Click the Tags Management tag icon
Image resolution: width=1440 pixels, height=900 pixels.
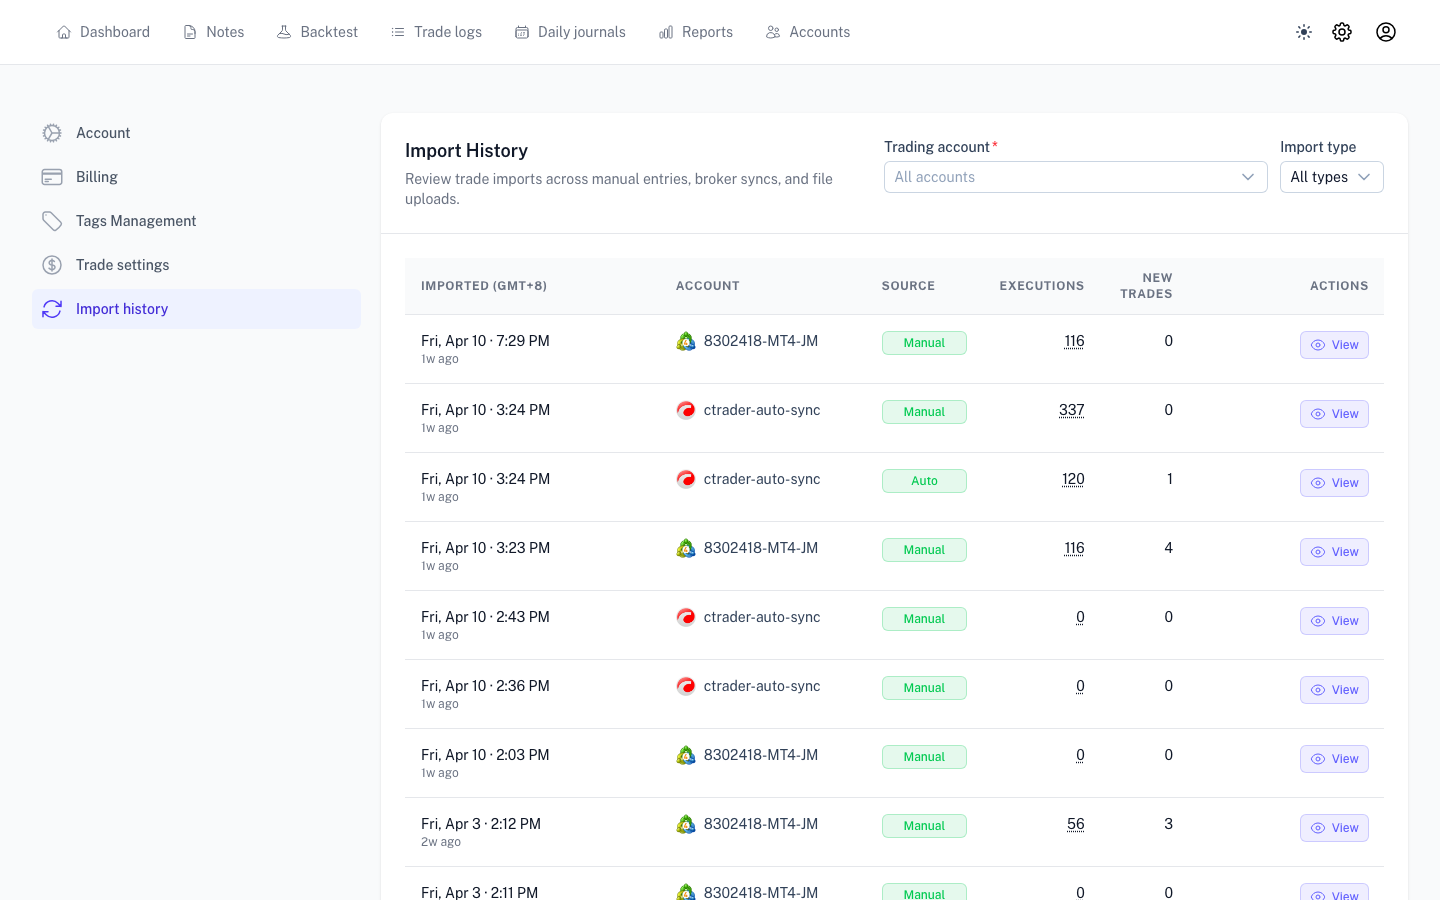[x=52, y=221]
